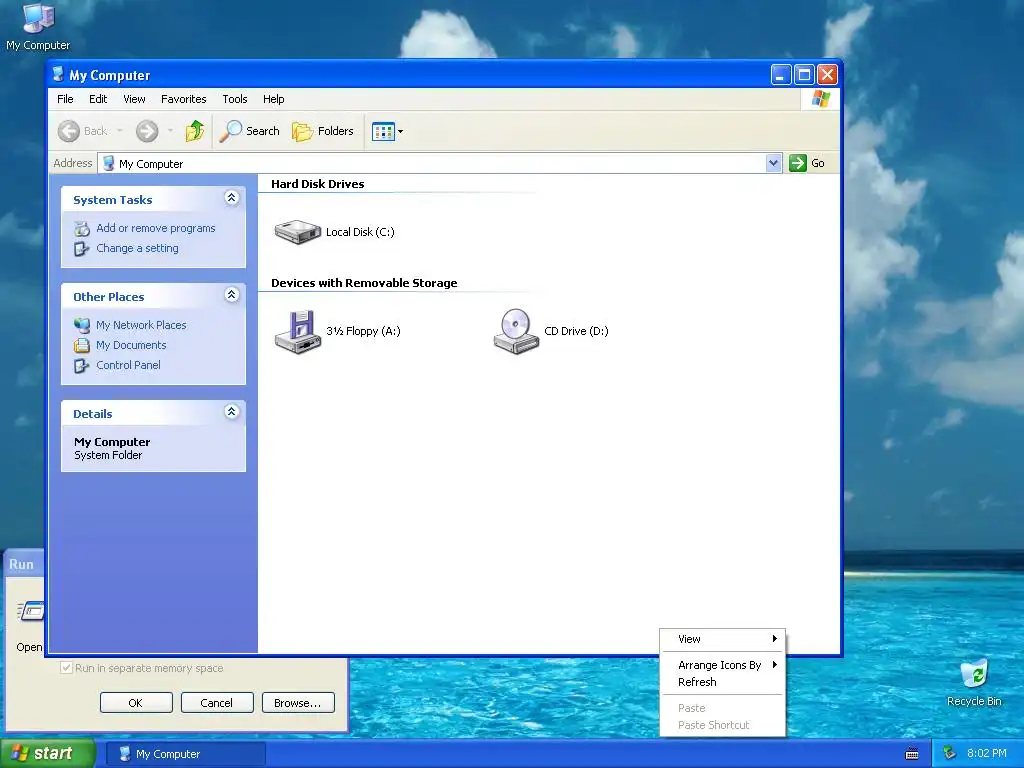Click the title bar My Computer icon

coord(58,74)
